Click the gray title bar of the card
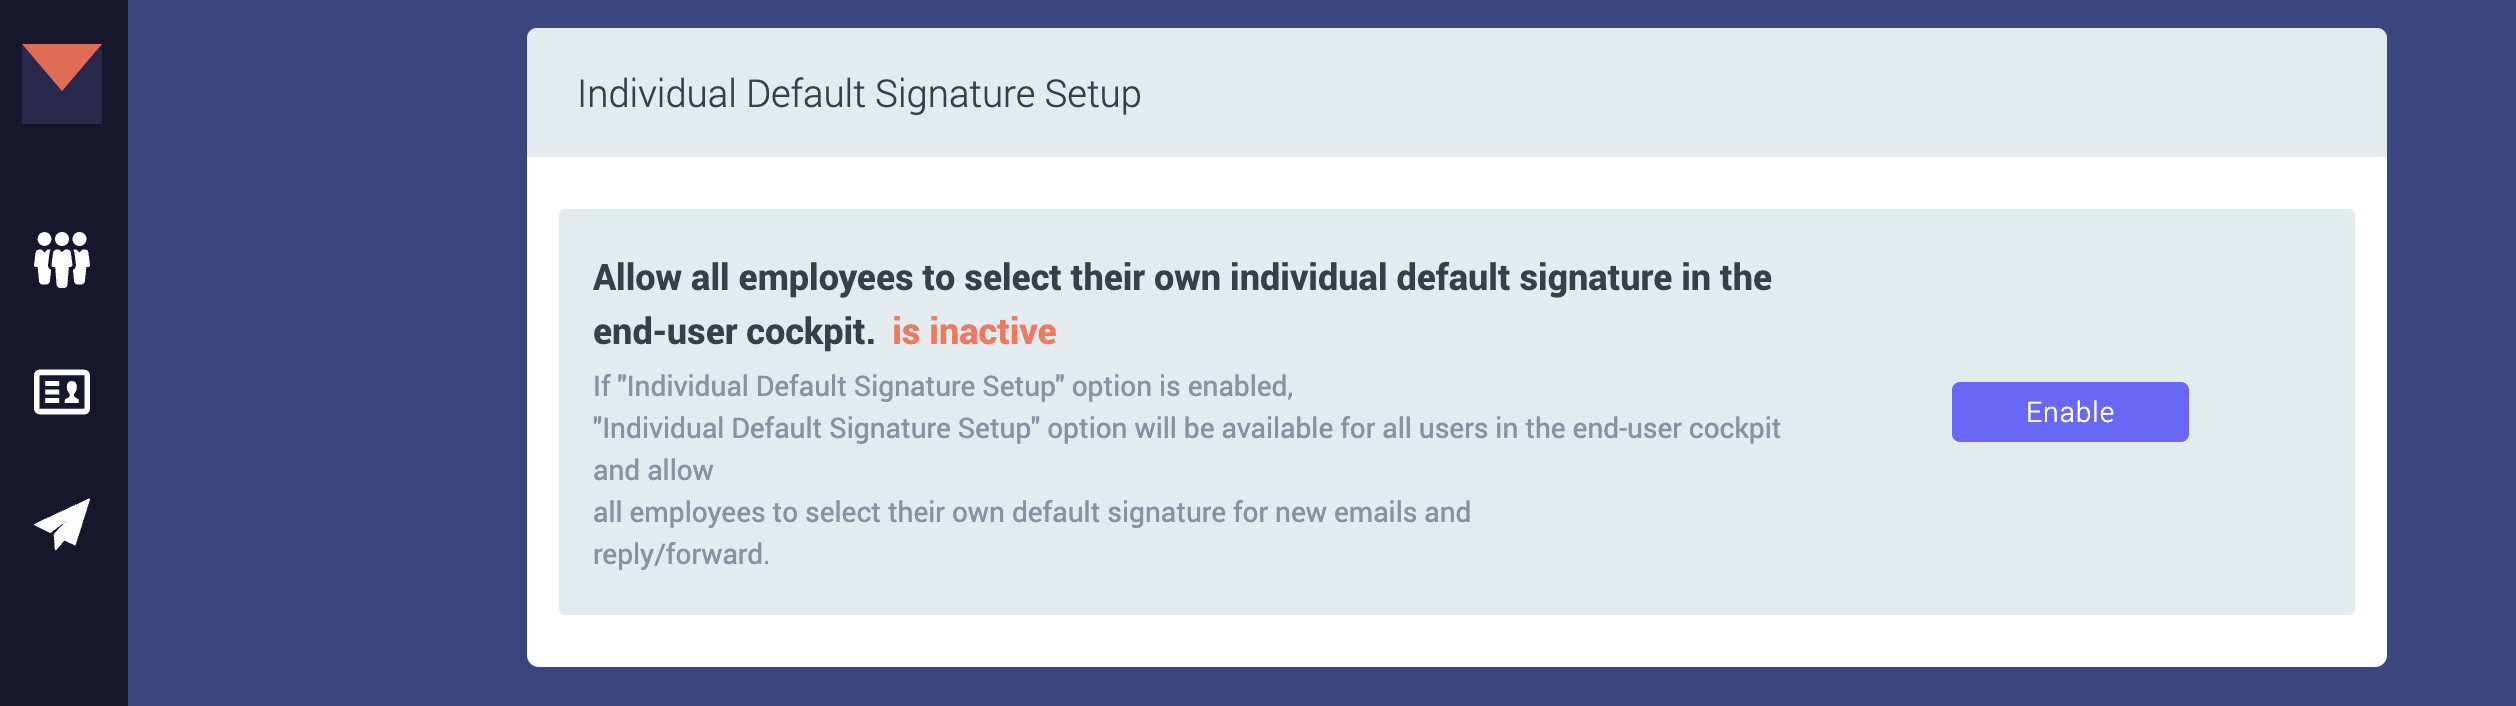2516x706 pixels. 1457,92
